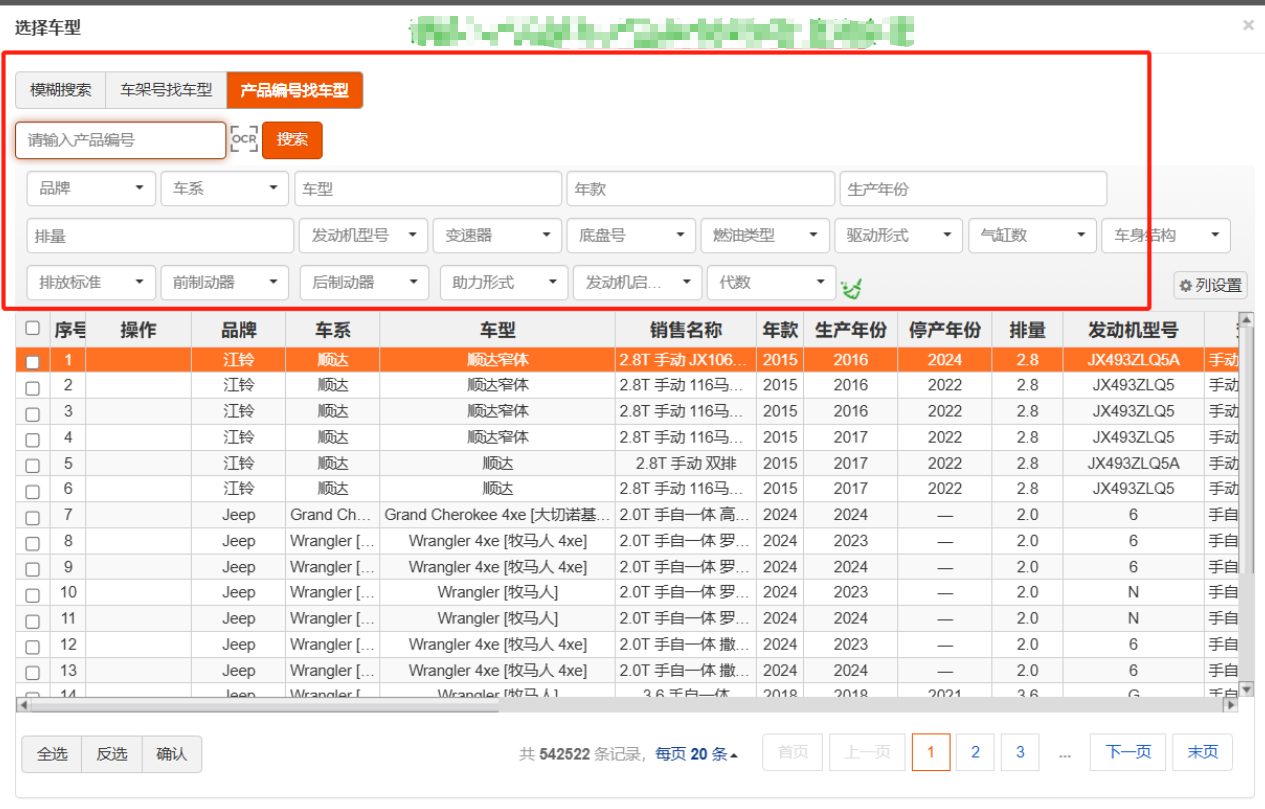The height and width of the screenshot is (809, 1265).
Task: Expand the 品牌 dropdown
Action: [91, 188]
